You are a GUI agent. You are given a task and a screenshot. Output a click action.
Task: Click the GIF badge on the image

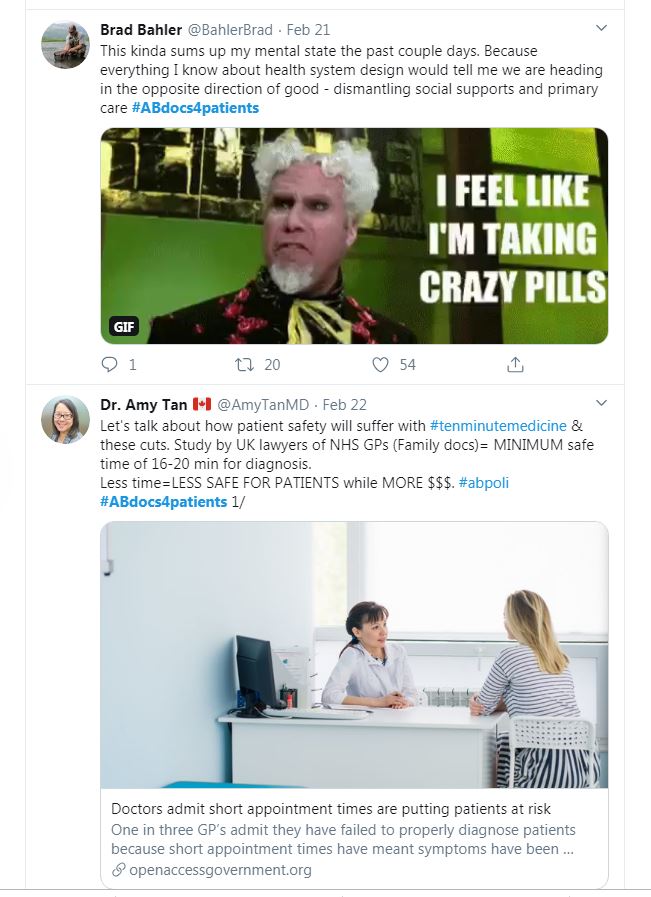(124, 326)
